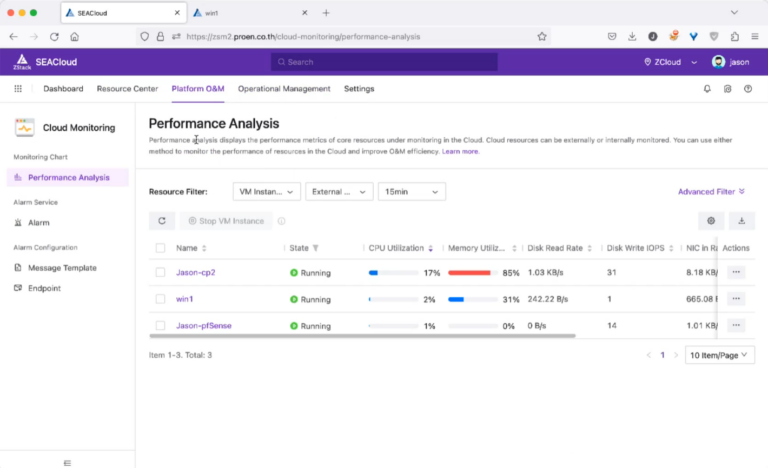Click the browser bookmark star icon
Image resolution: width=768 pixels, height=468 pixels.
[x=541, y=36]
